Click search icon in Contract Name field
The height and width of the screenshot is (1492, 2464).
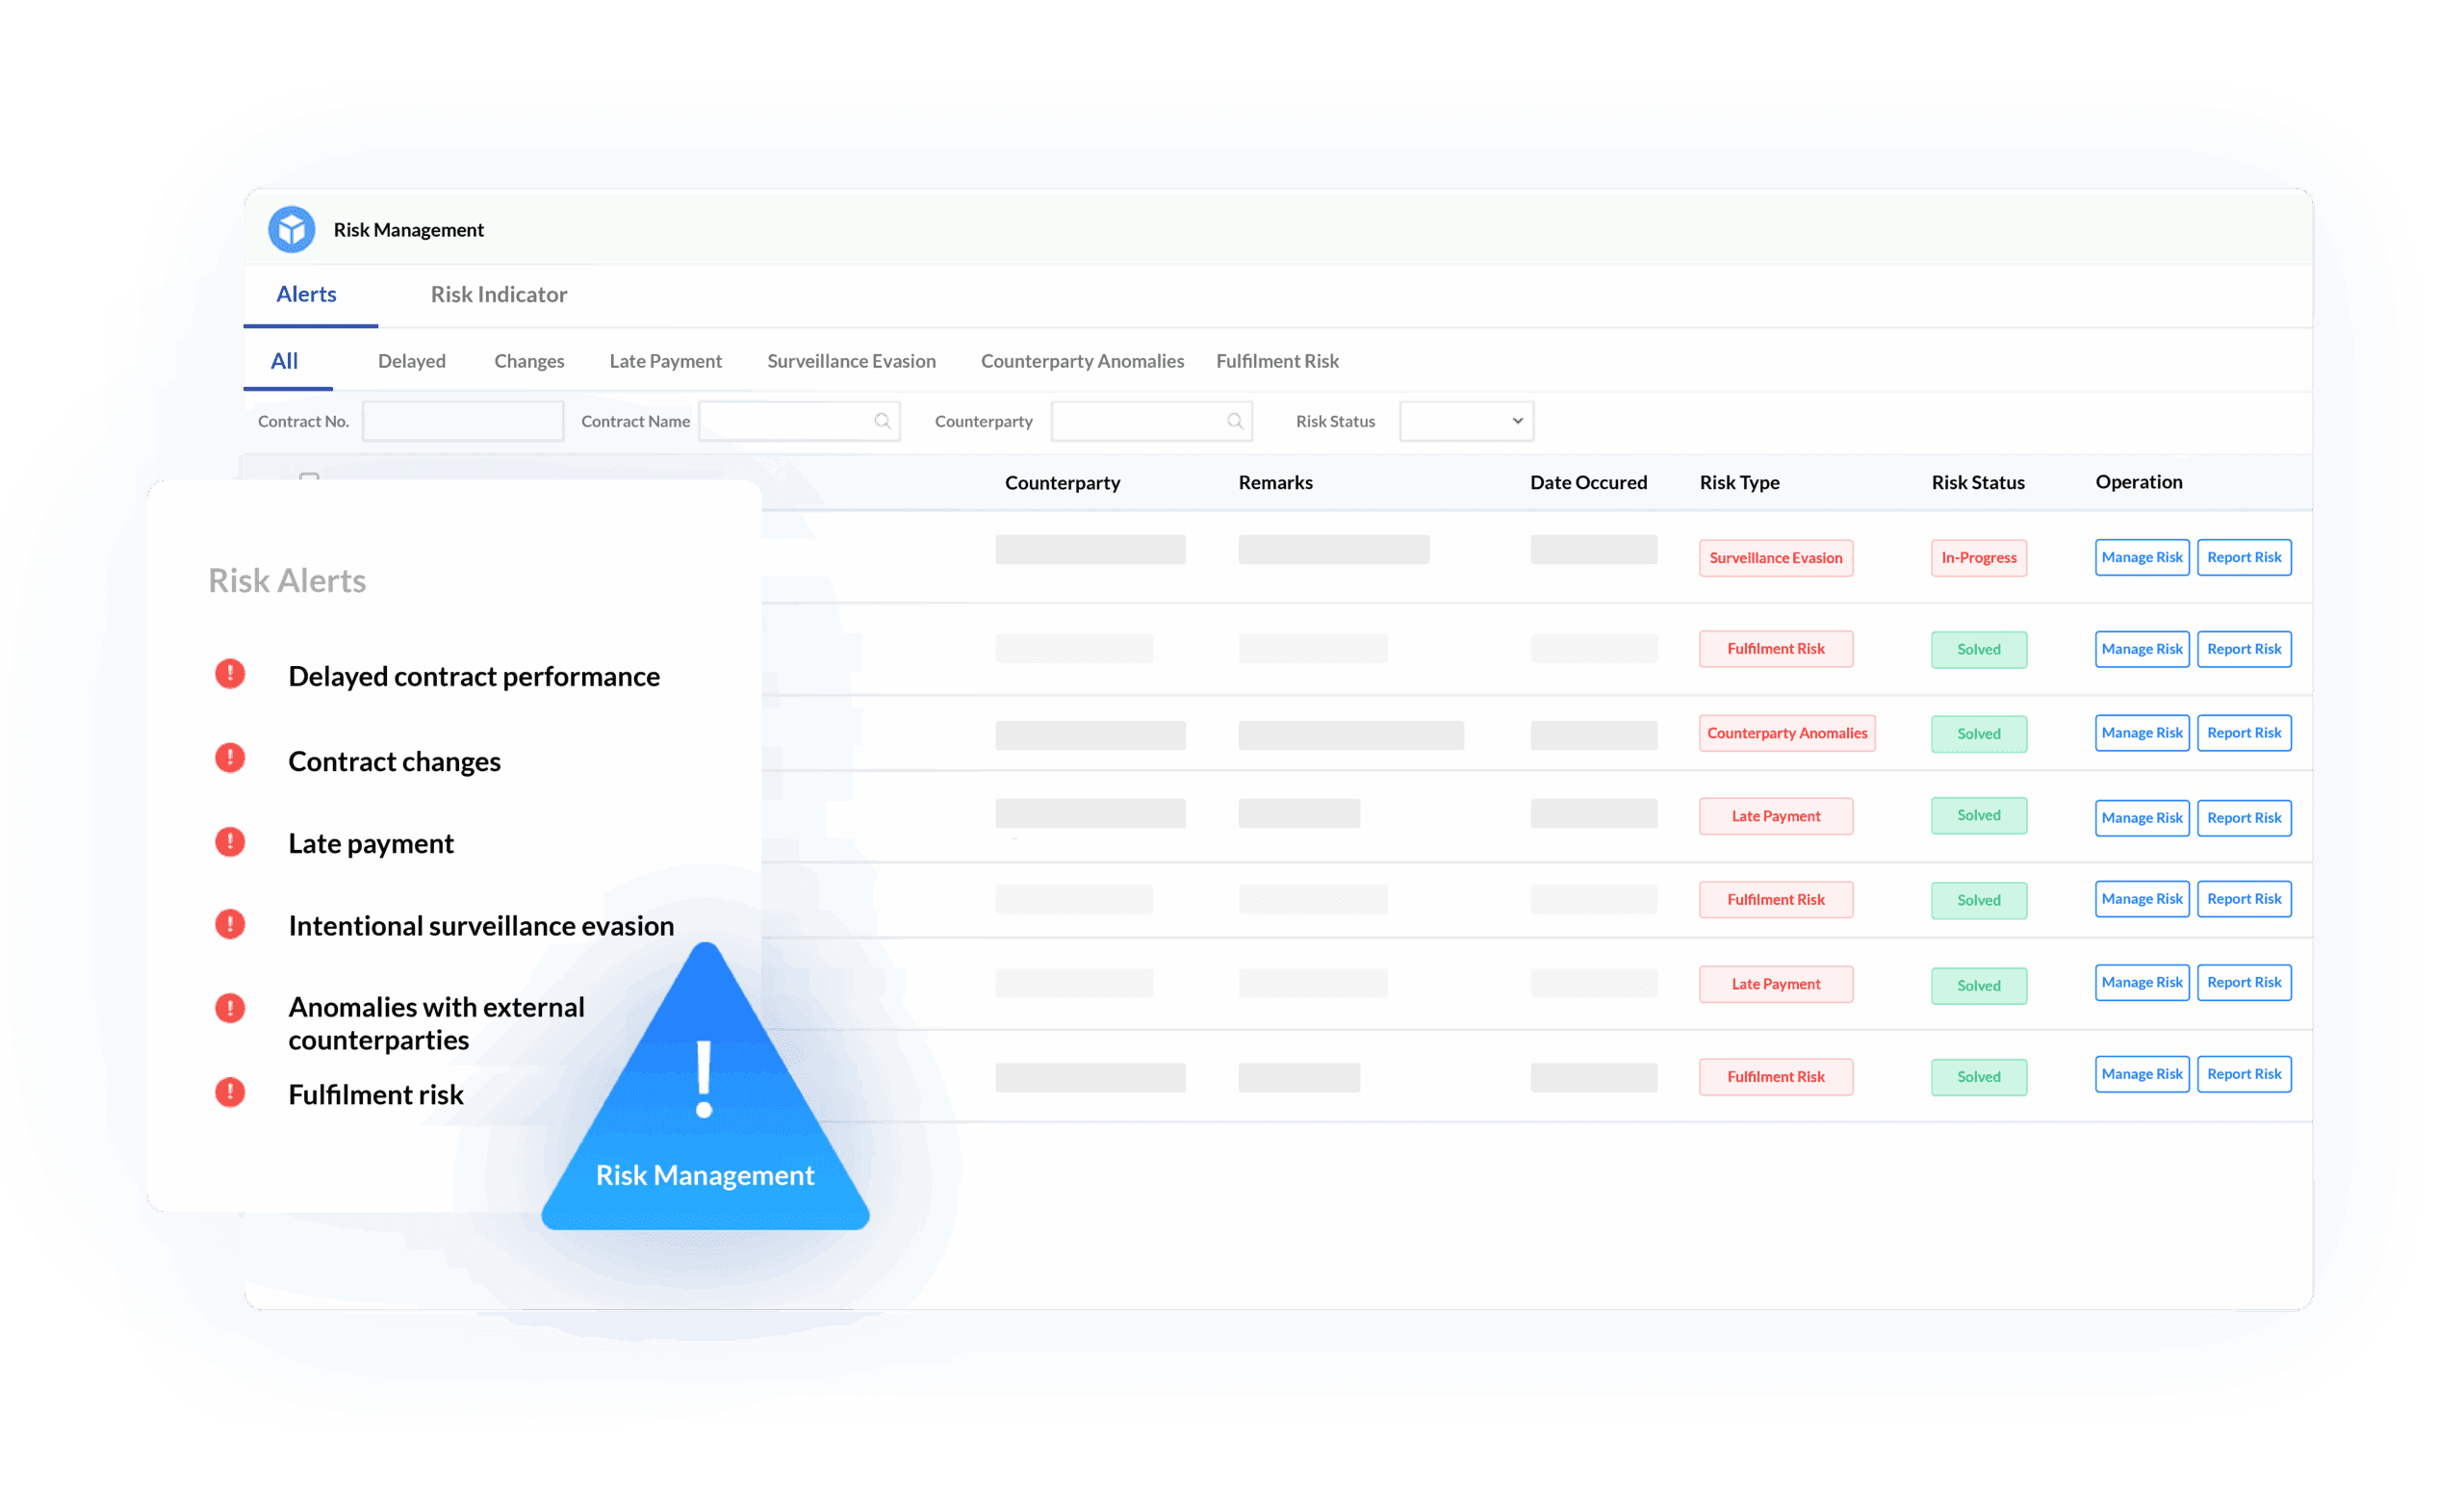(881, 421)
